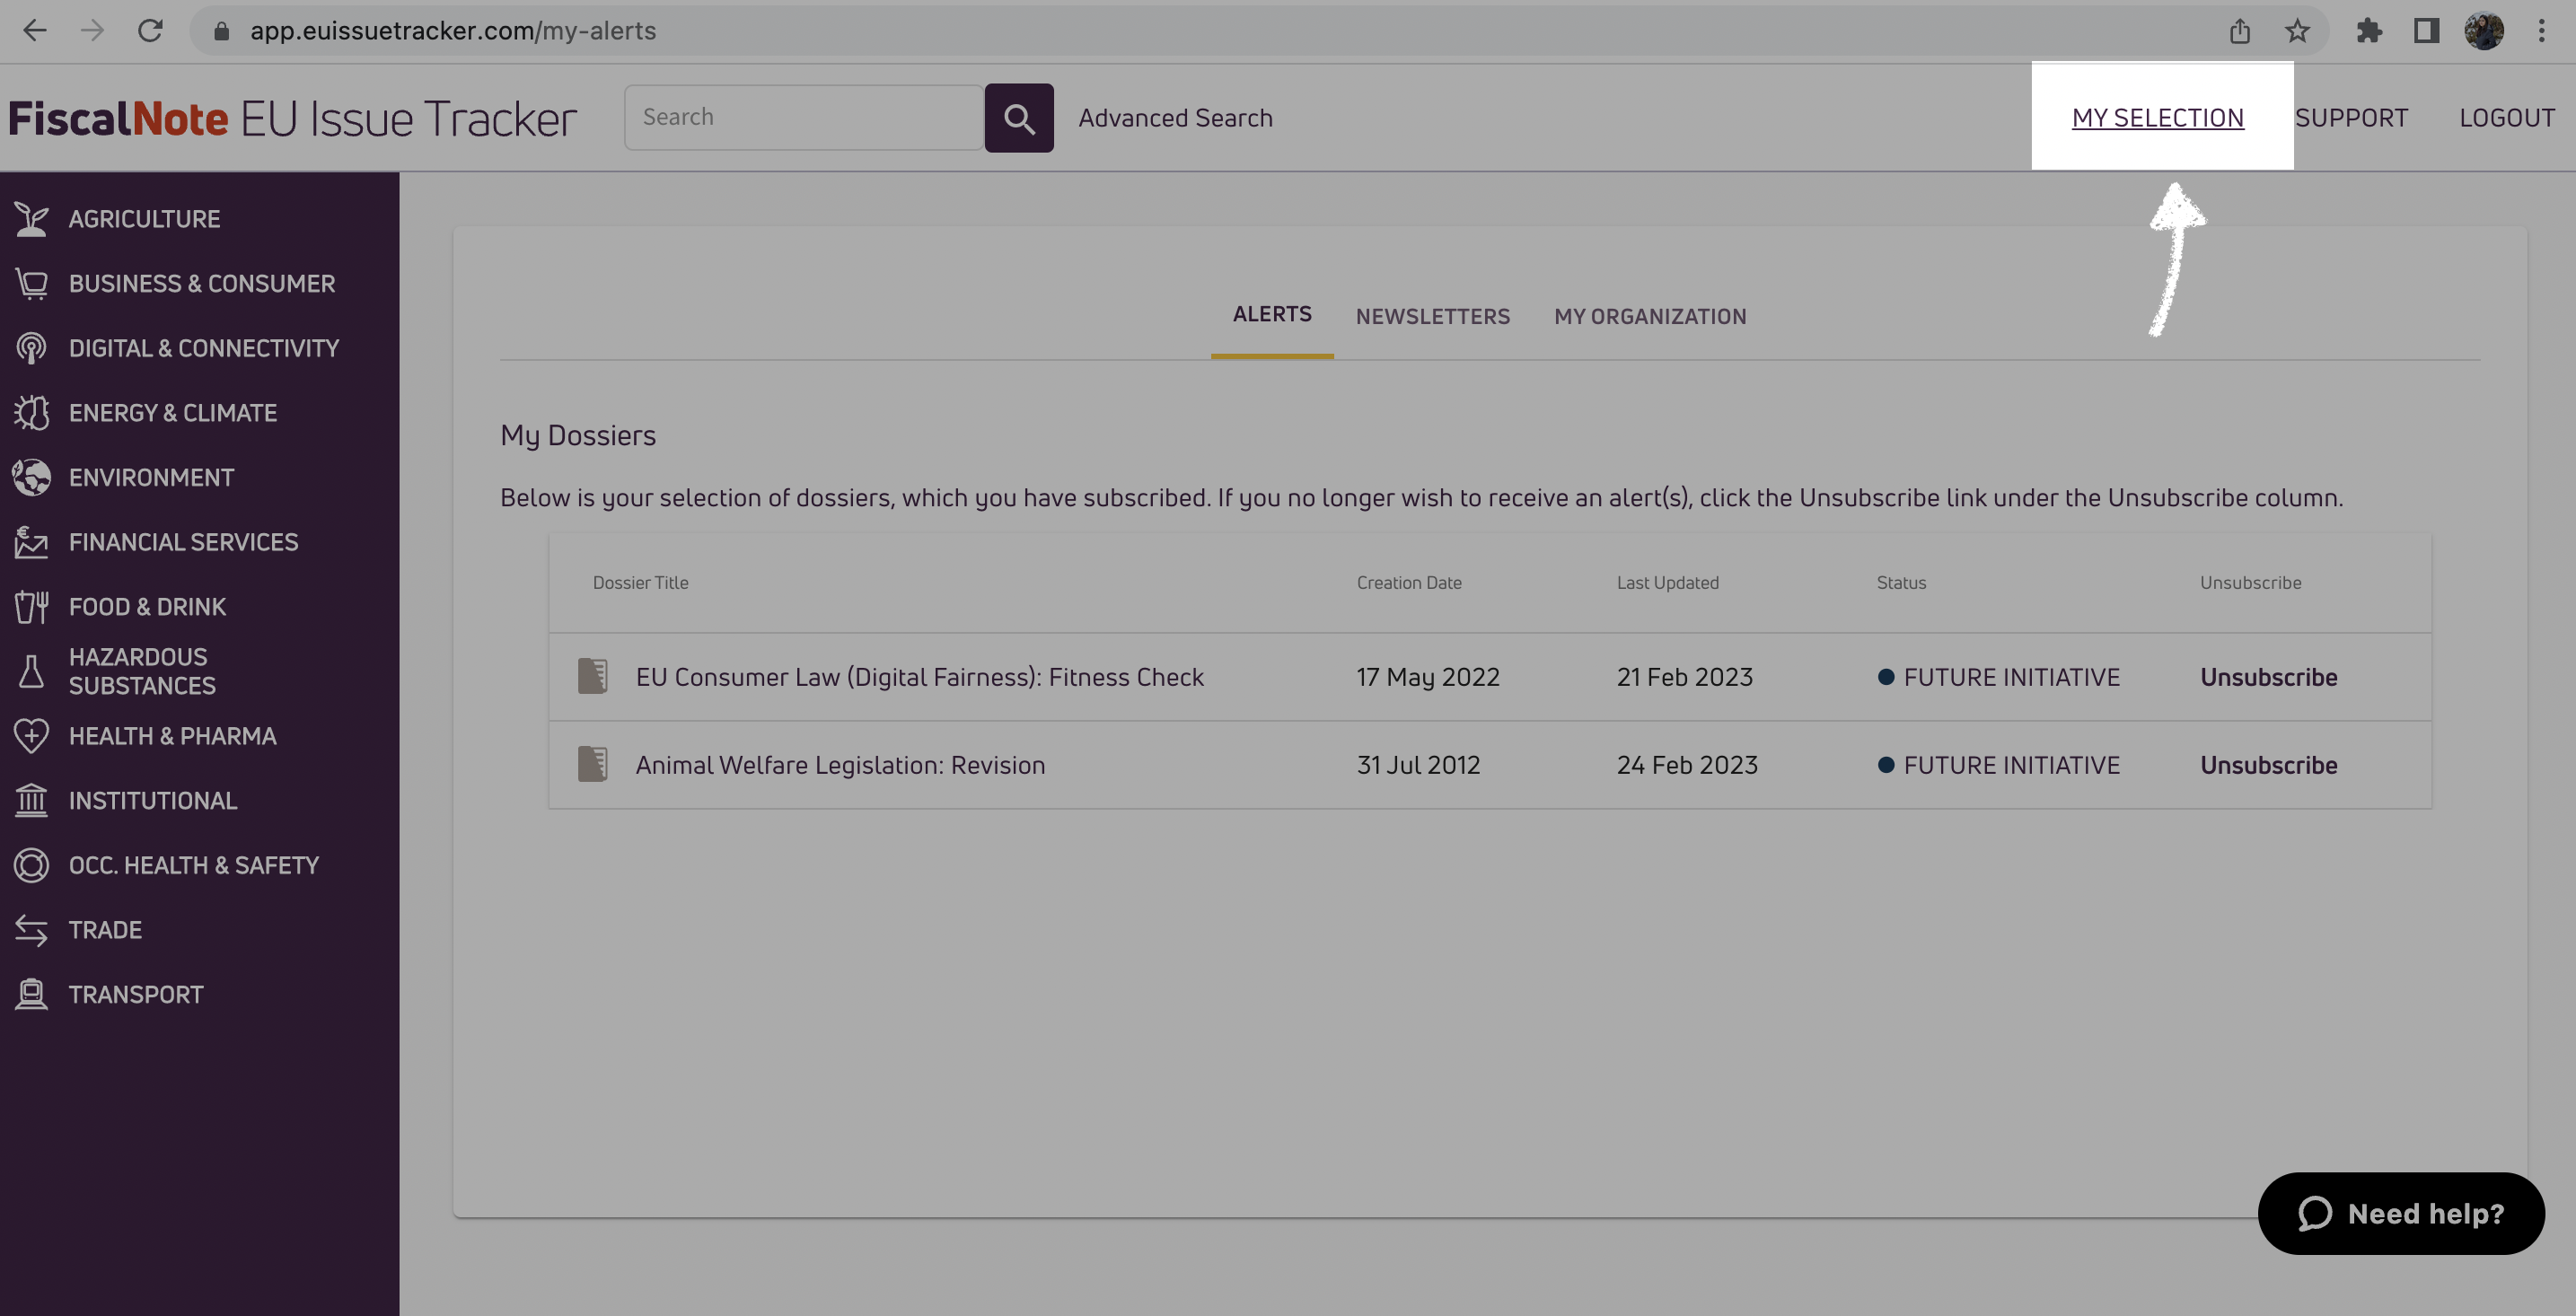Open browser extensions puzzle icon

(x=2368, y=31)
